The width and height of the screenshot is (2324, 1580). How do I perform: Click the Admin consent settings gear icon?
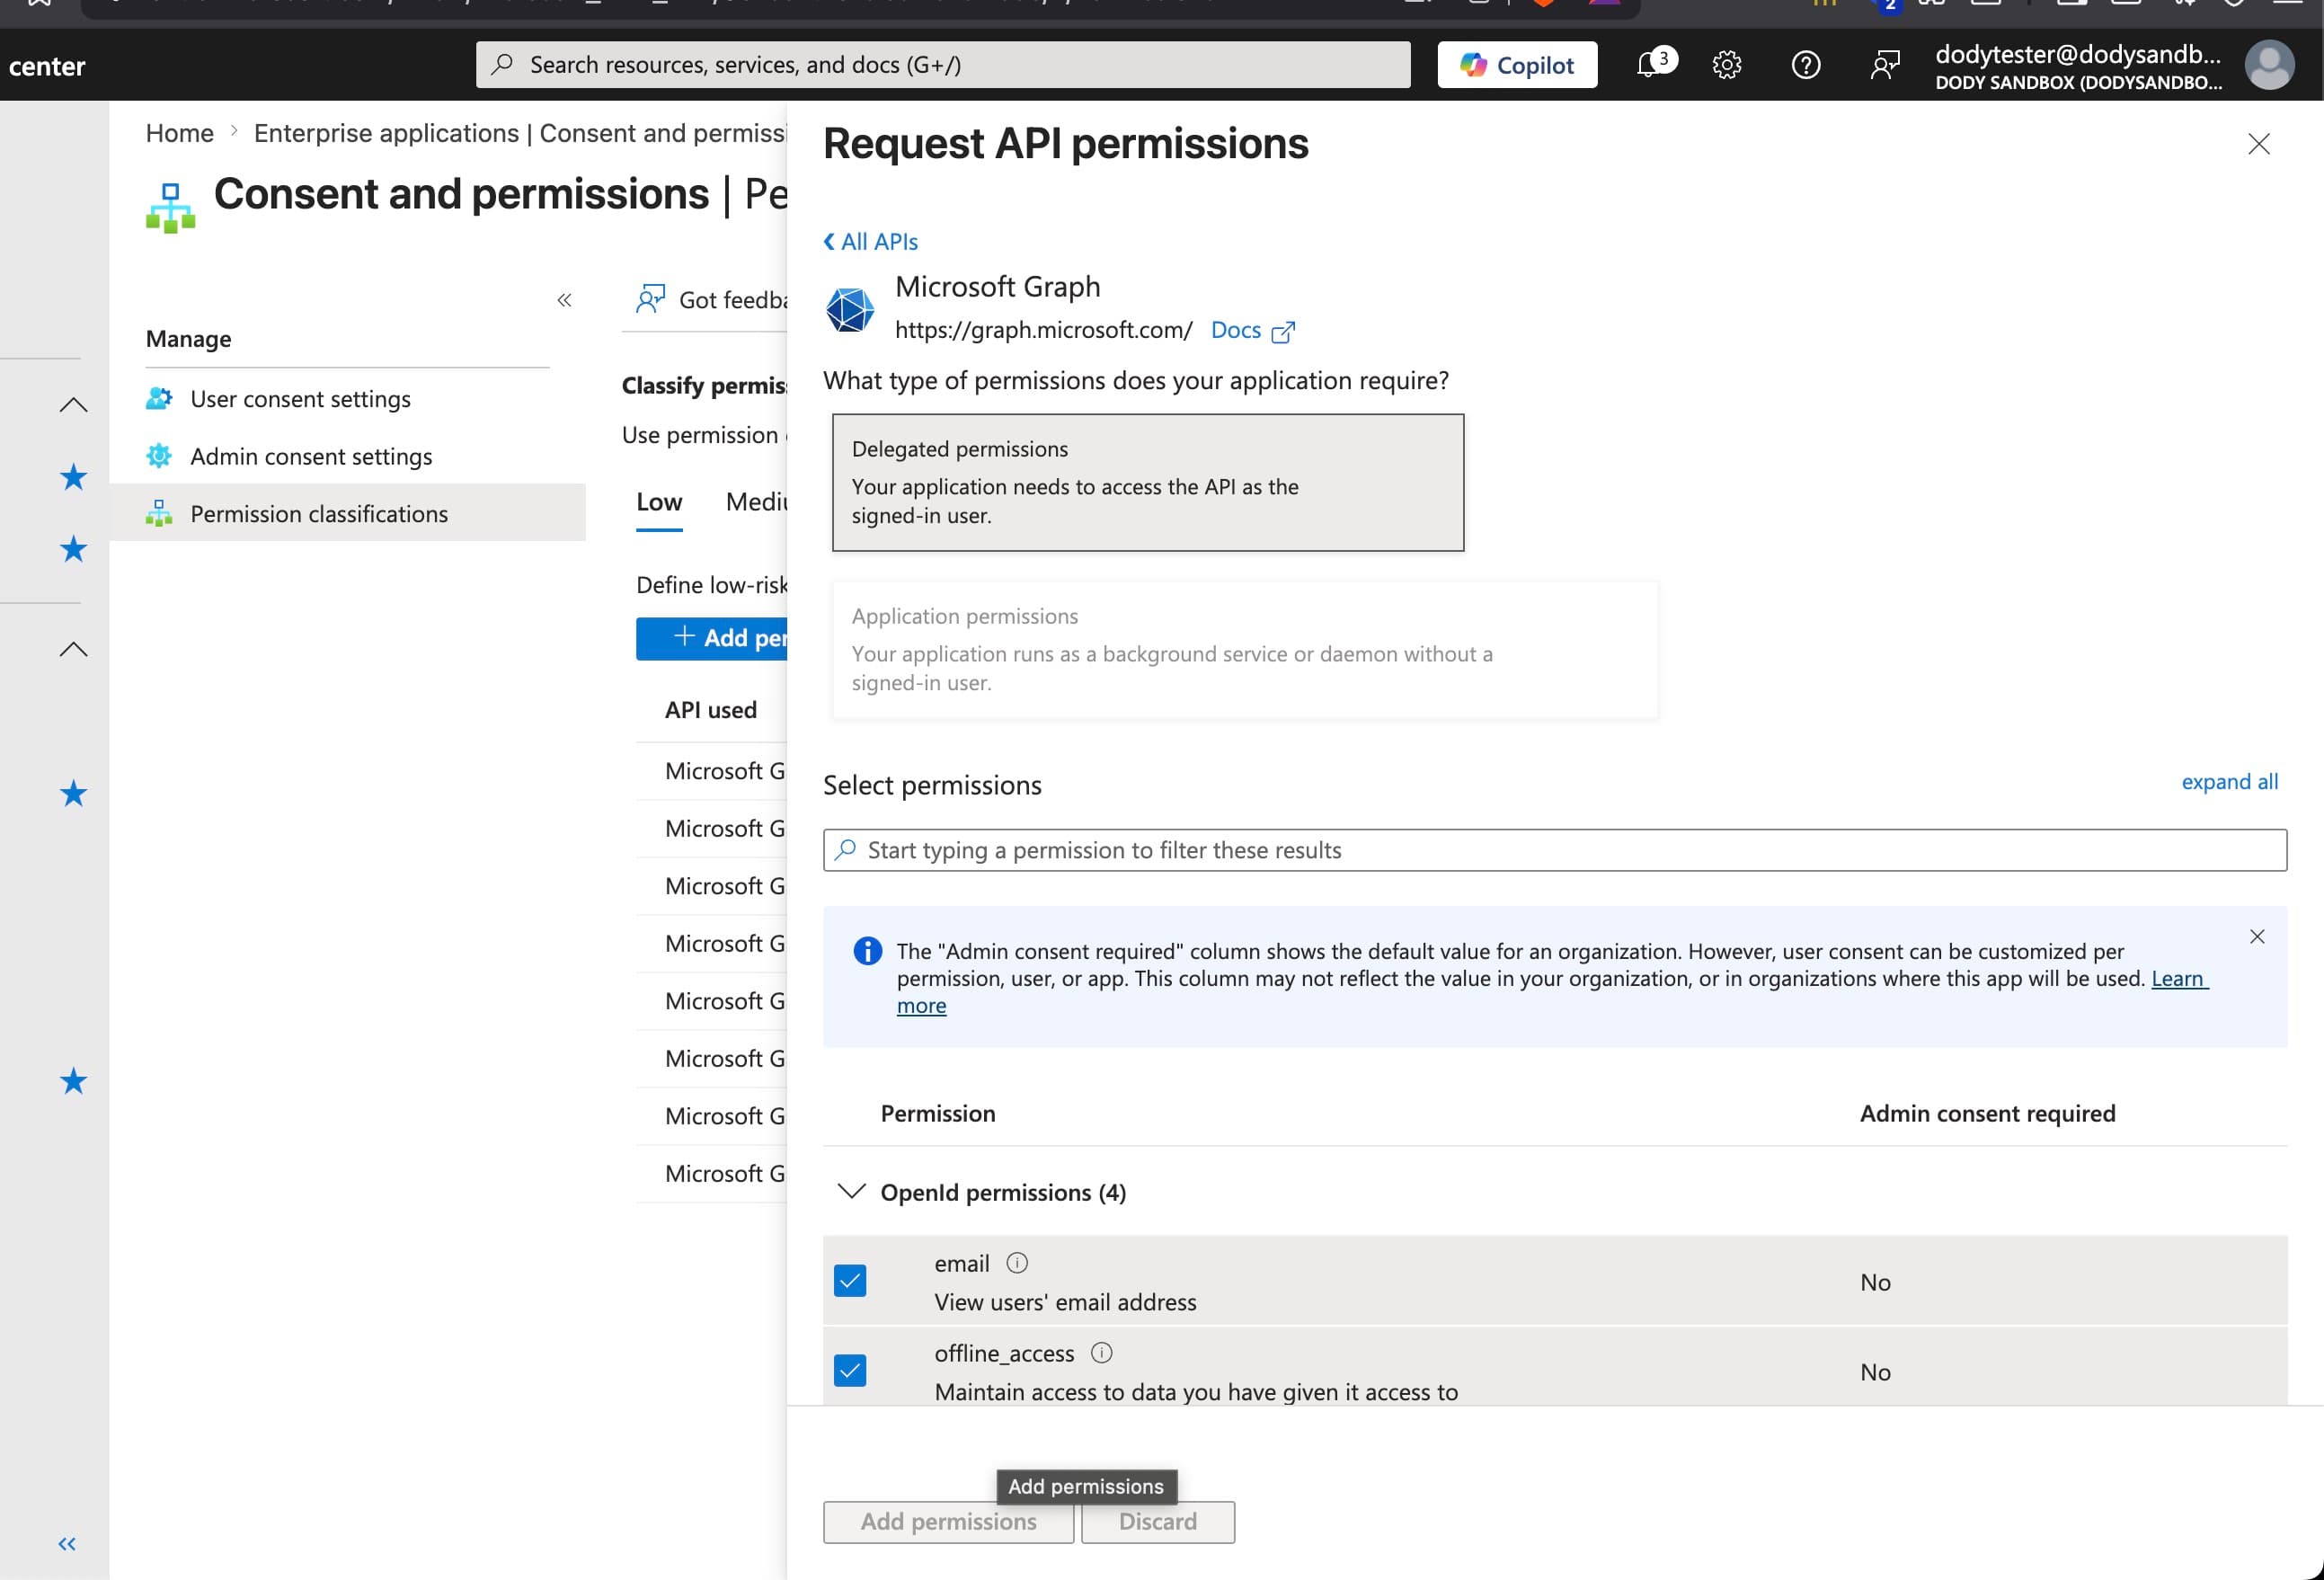tap(159, 456)
